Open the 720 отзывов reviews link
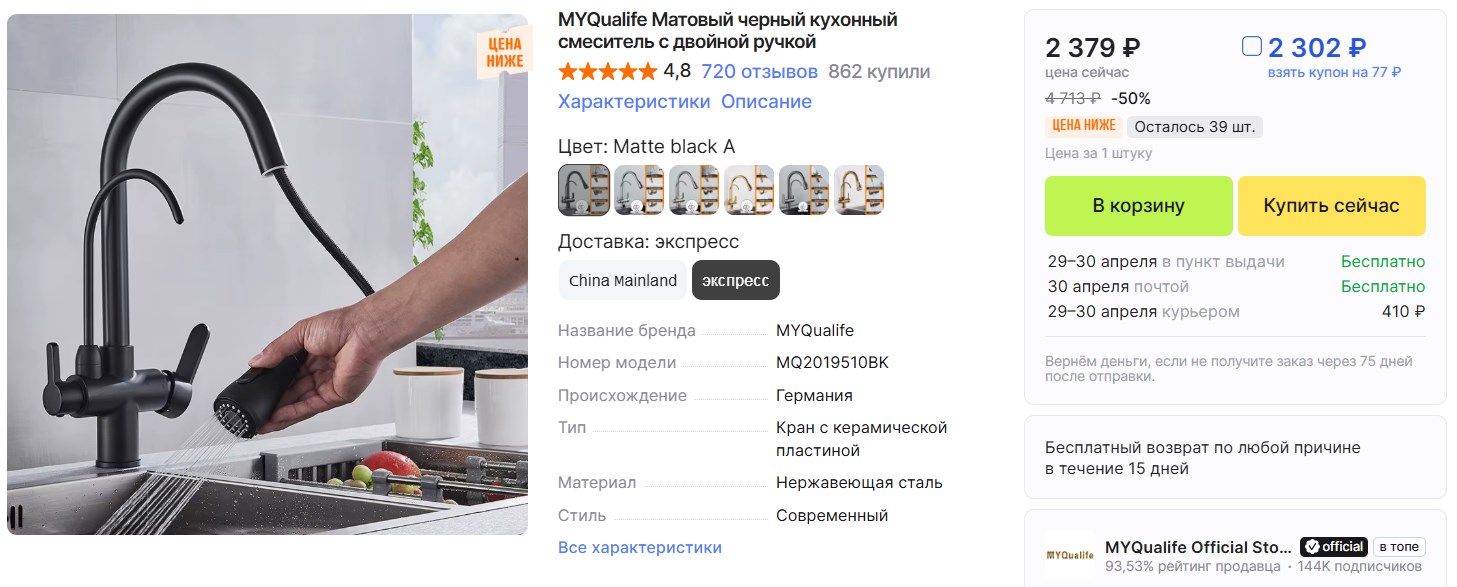The image size is (1457, 587). click(759, 71)
